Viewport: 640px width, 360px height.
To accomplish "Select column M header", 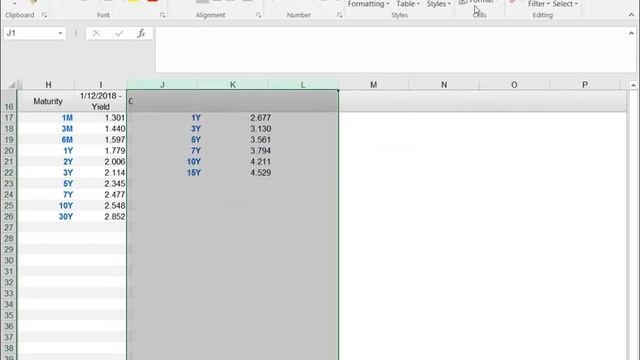I will [x=373, y=84].
